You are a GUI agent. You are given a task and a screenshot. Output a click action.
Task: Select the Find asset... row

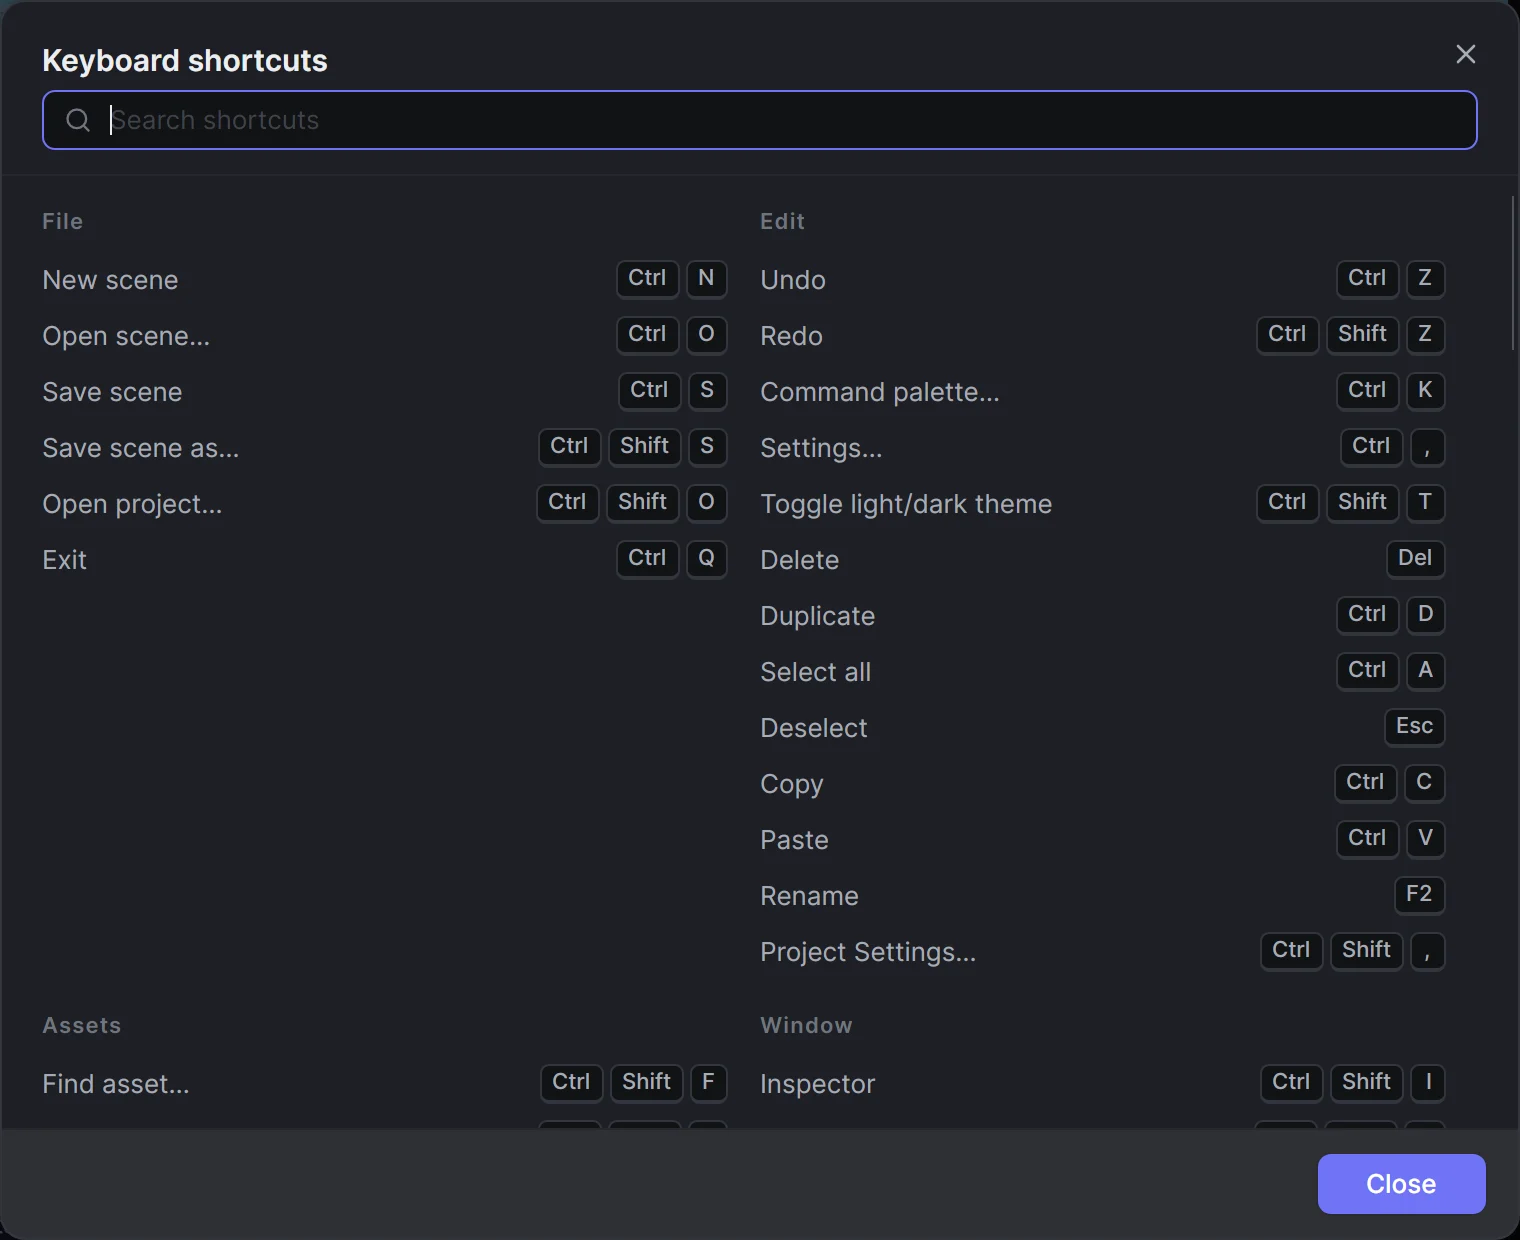coord(384,1083)
